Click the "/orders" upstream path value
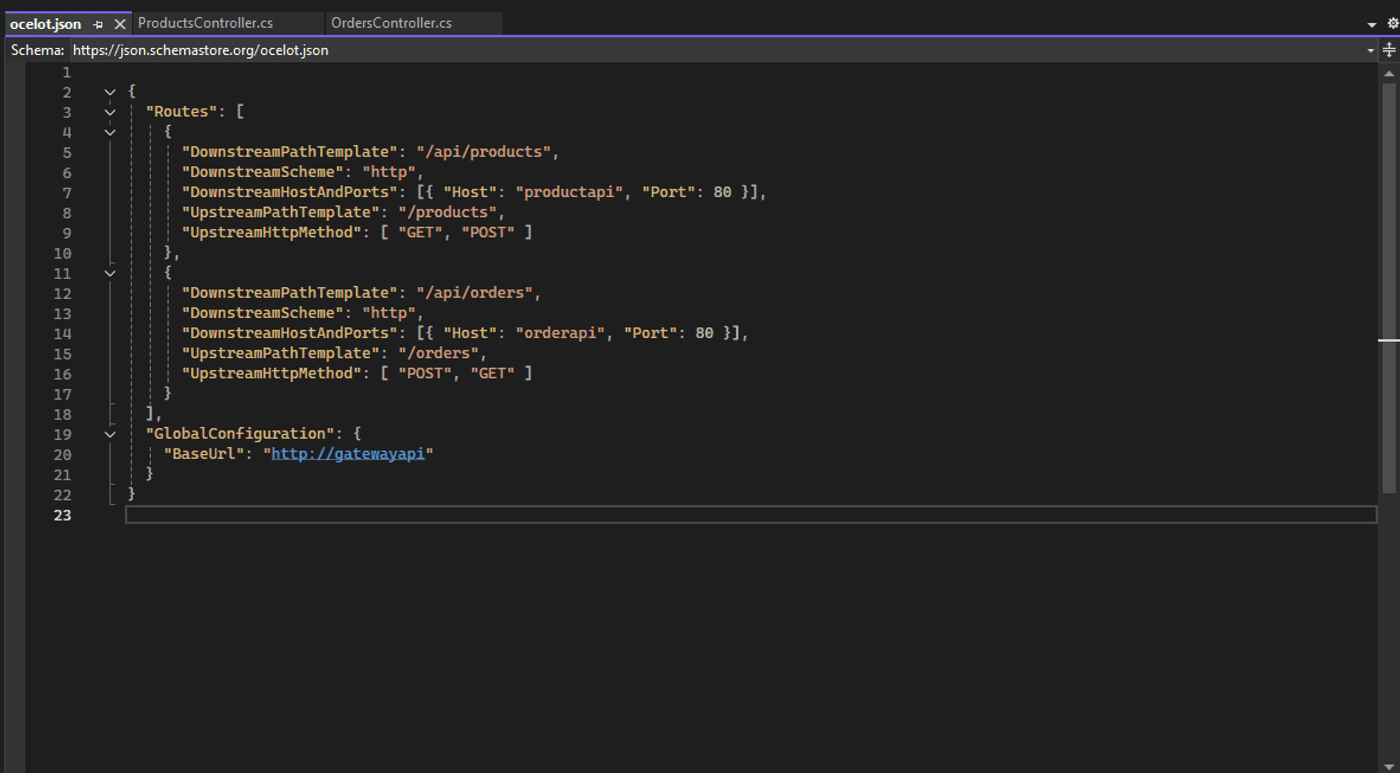1400x773 pixels. pos(438,353)
